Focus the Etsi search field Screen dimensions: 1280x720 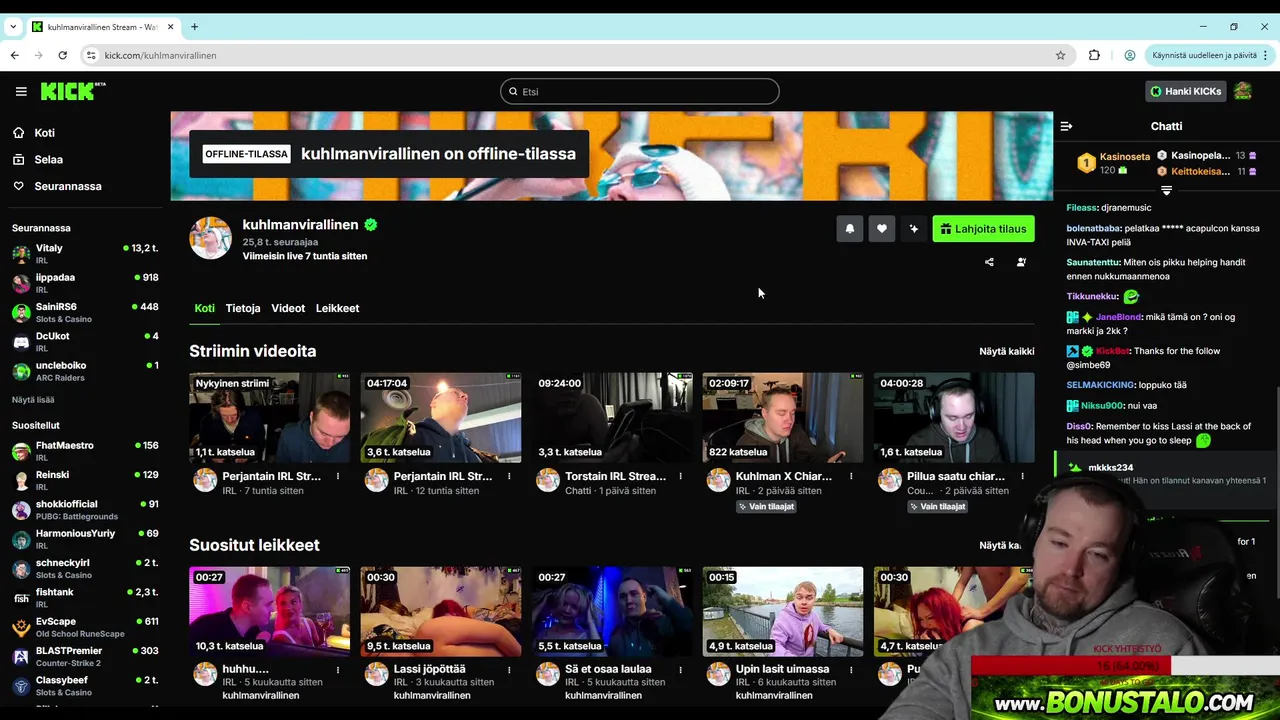tap(640, 91)
